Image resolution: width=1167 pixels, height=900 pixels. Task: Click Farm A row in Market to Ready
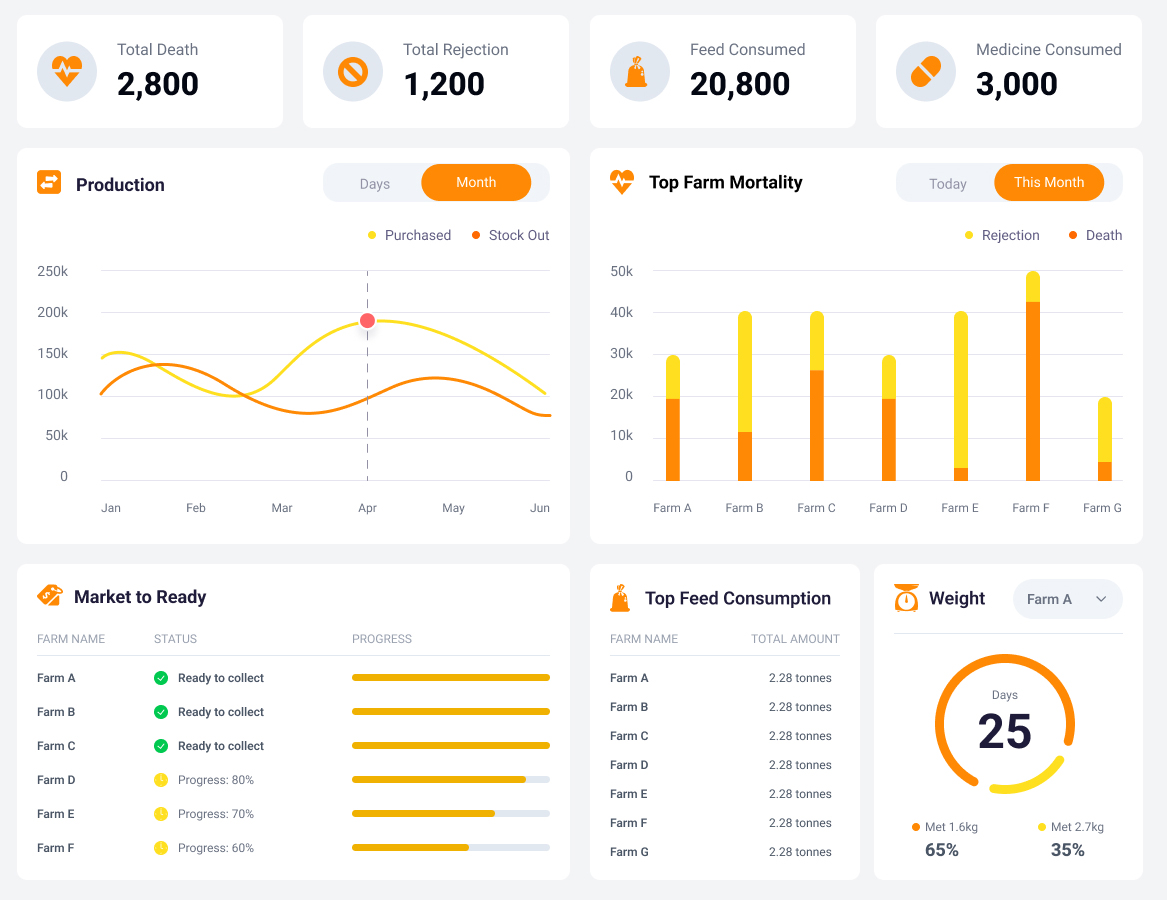(x=293, y=677)
